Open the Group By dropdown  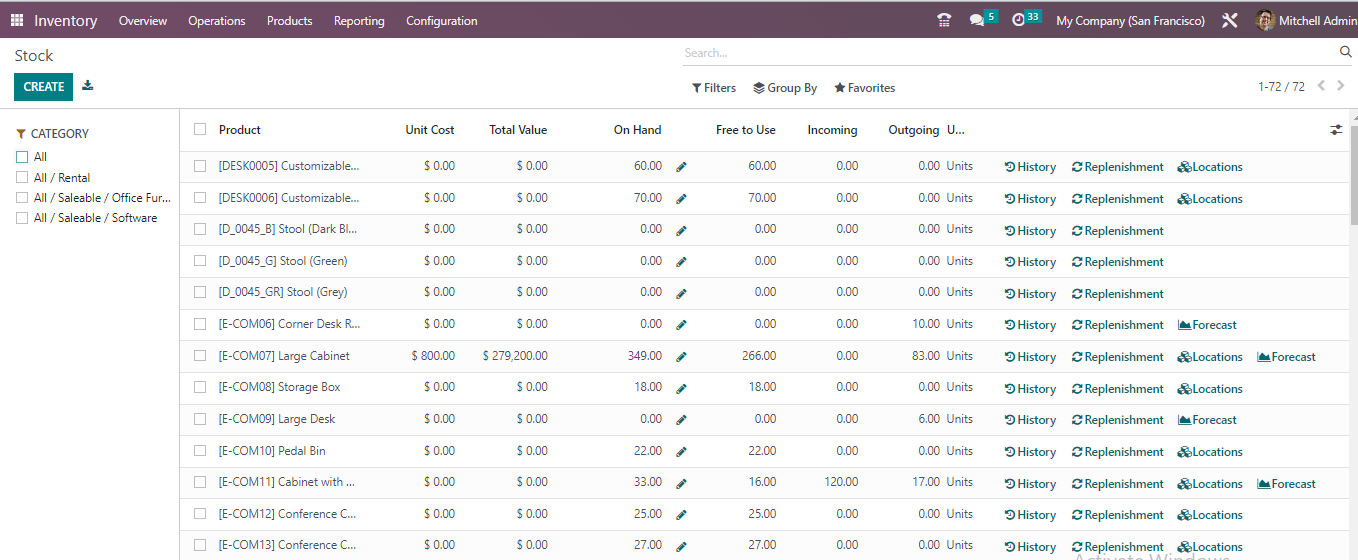[x=785, y=88]
